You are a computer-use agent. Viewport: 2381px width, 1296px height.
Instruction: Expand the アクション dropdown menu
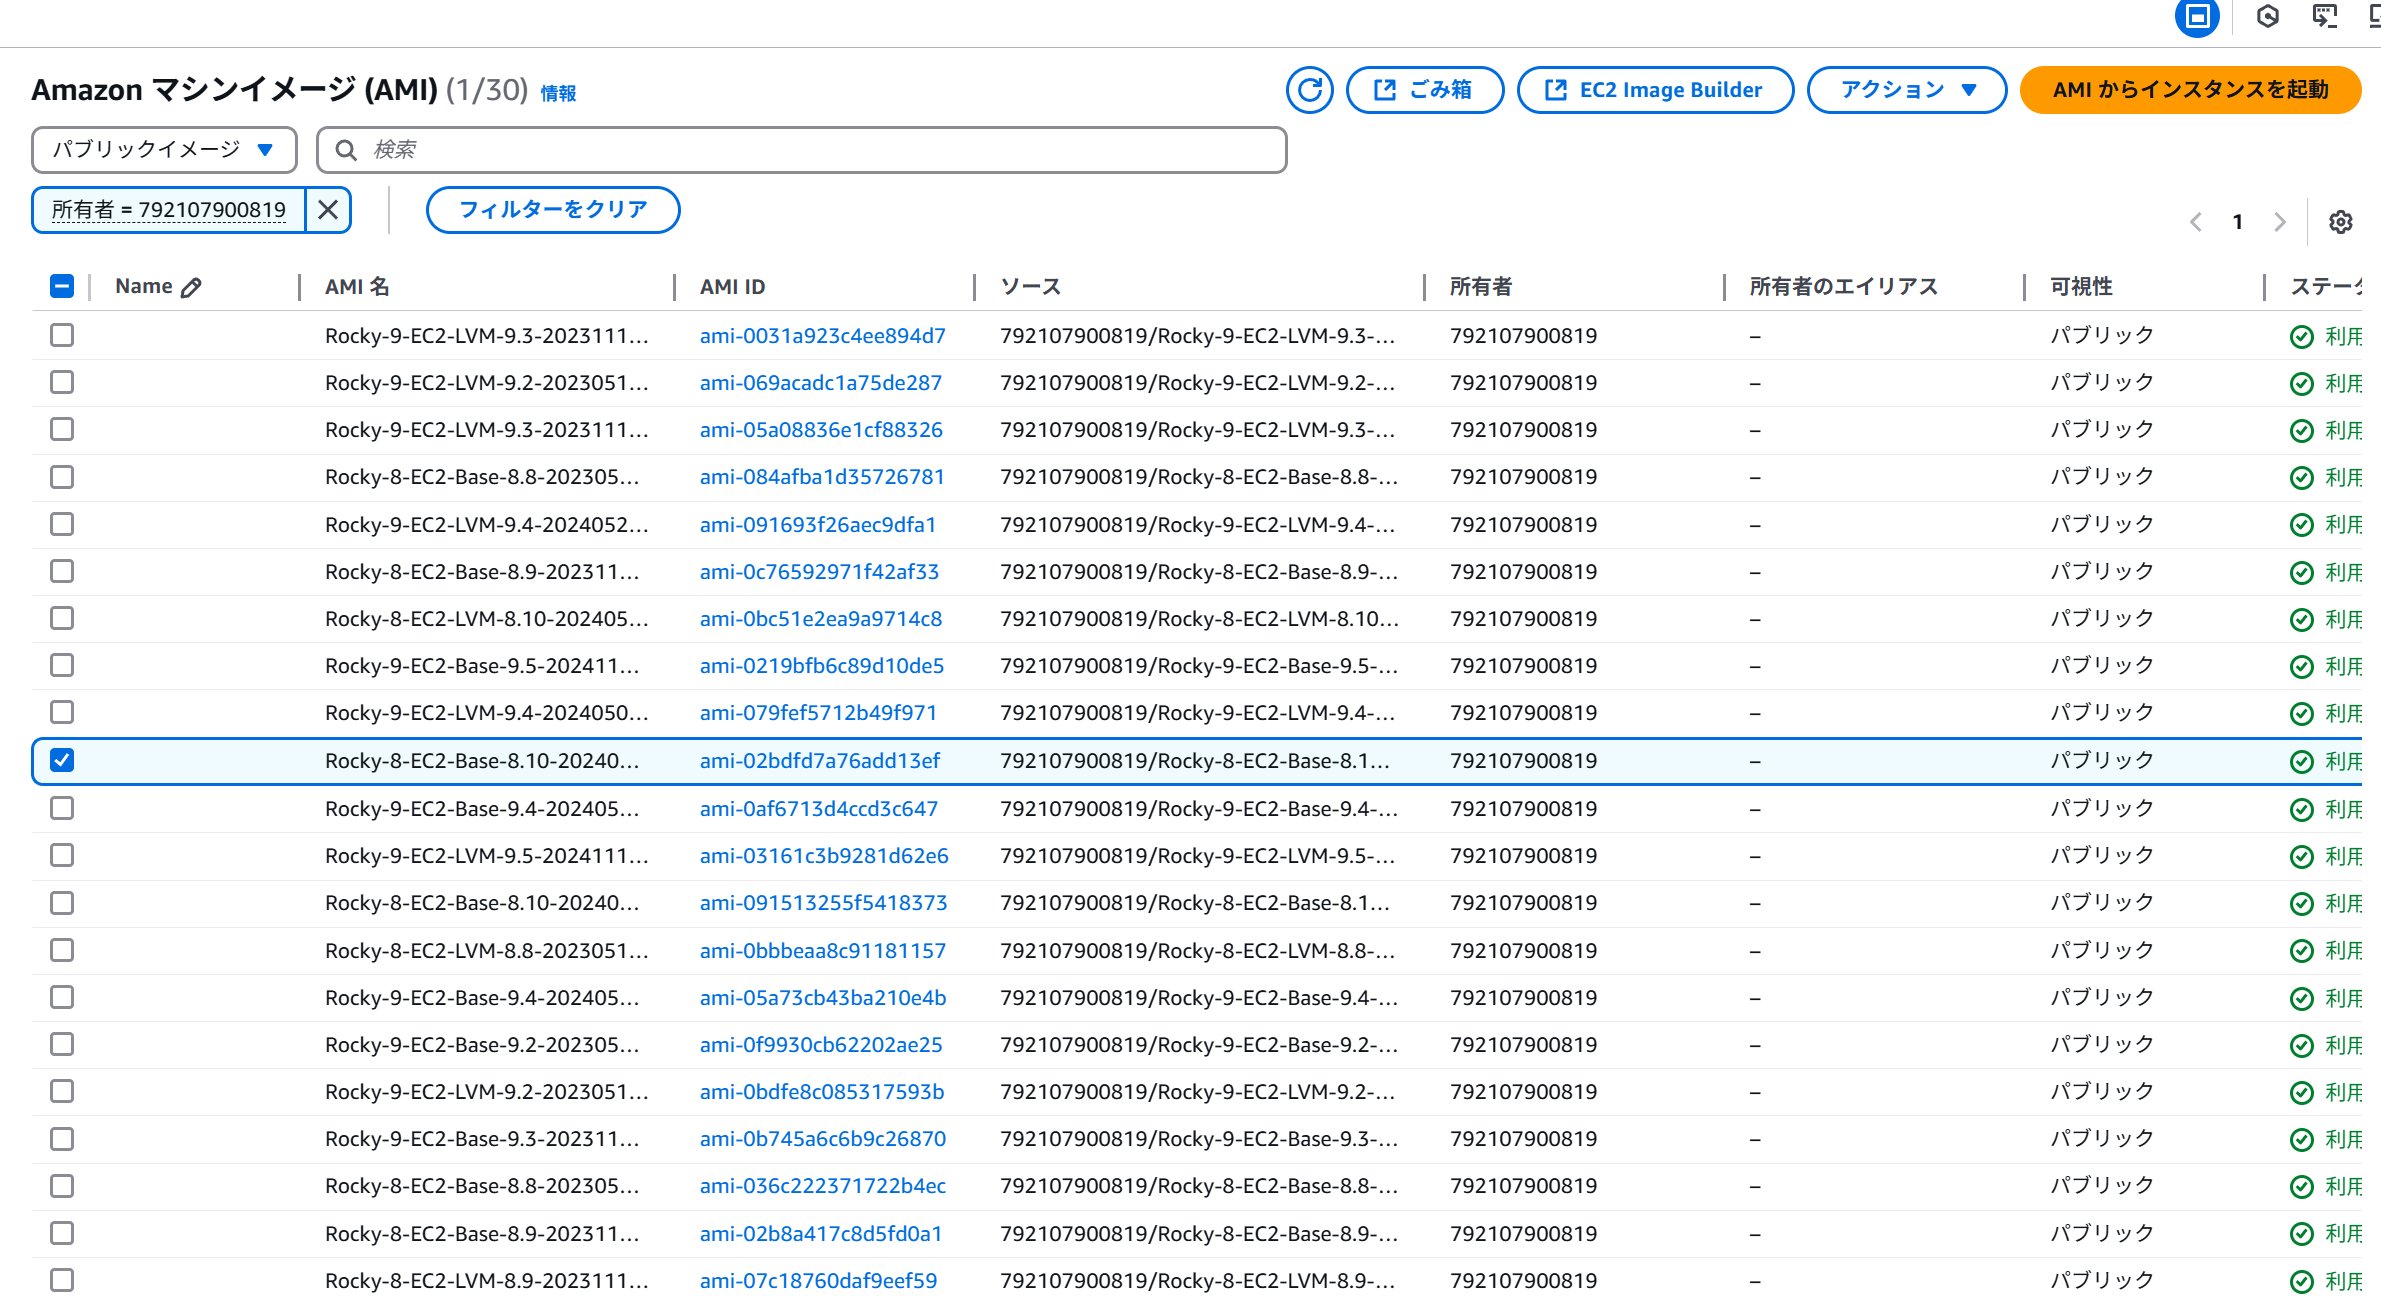coord(1906,90)
